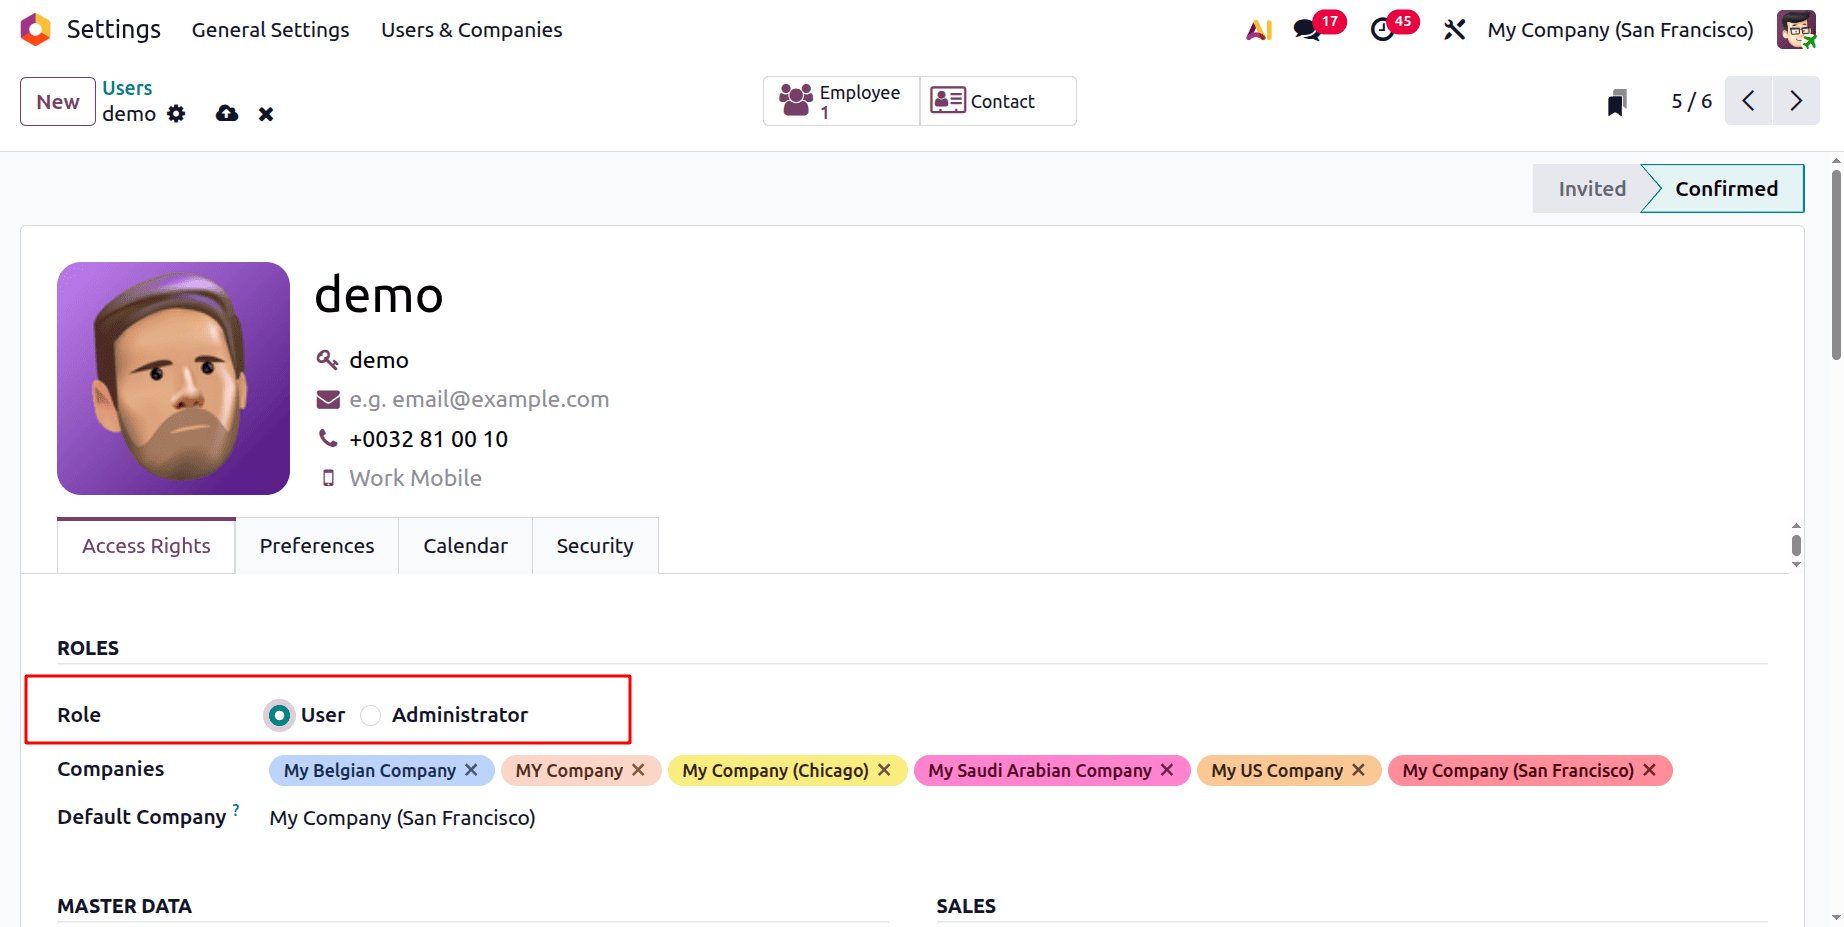Click the AI assistant icon
The height and width of the screenshot is (927, 1844).
click(1258, 30)
